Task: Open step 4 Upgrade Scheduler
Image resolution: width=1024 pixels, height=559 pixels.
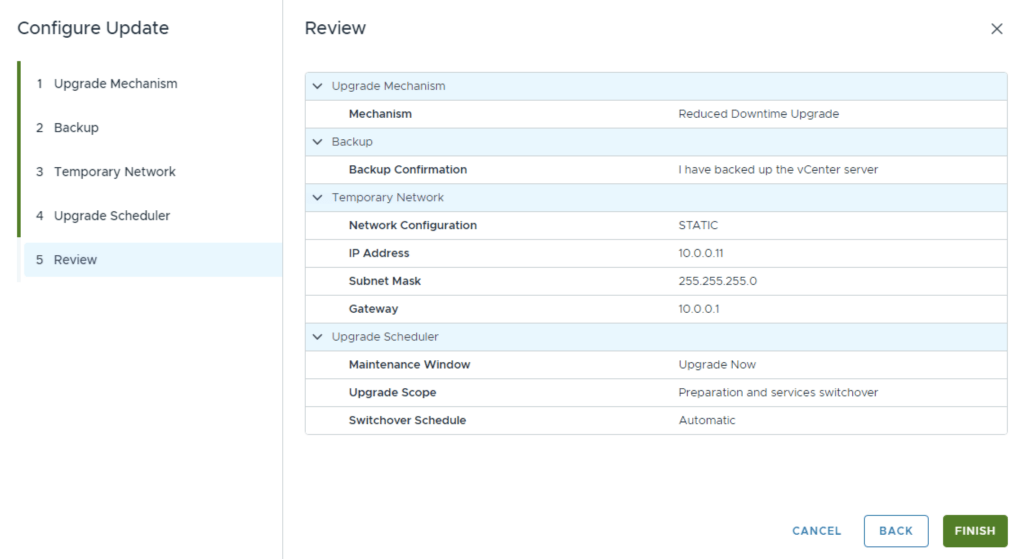Action: (111, 216)
